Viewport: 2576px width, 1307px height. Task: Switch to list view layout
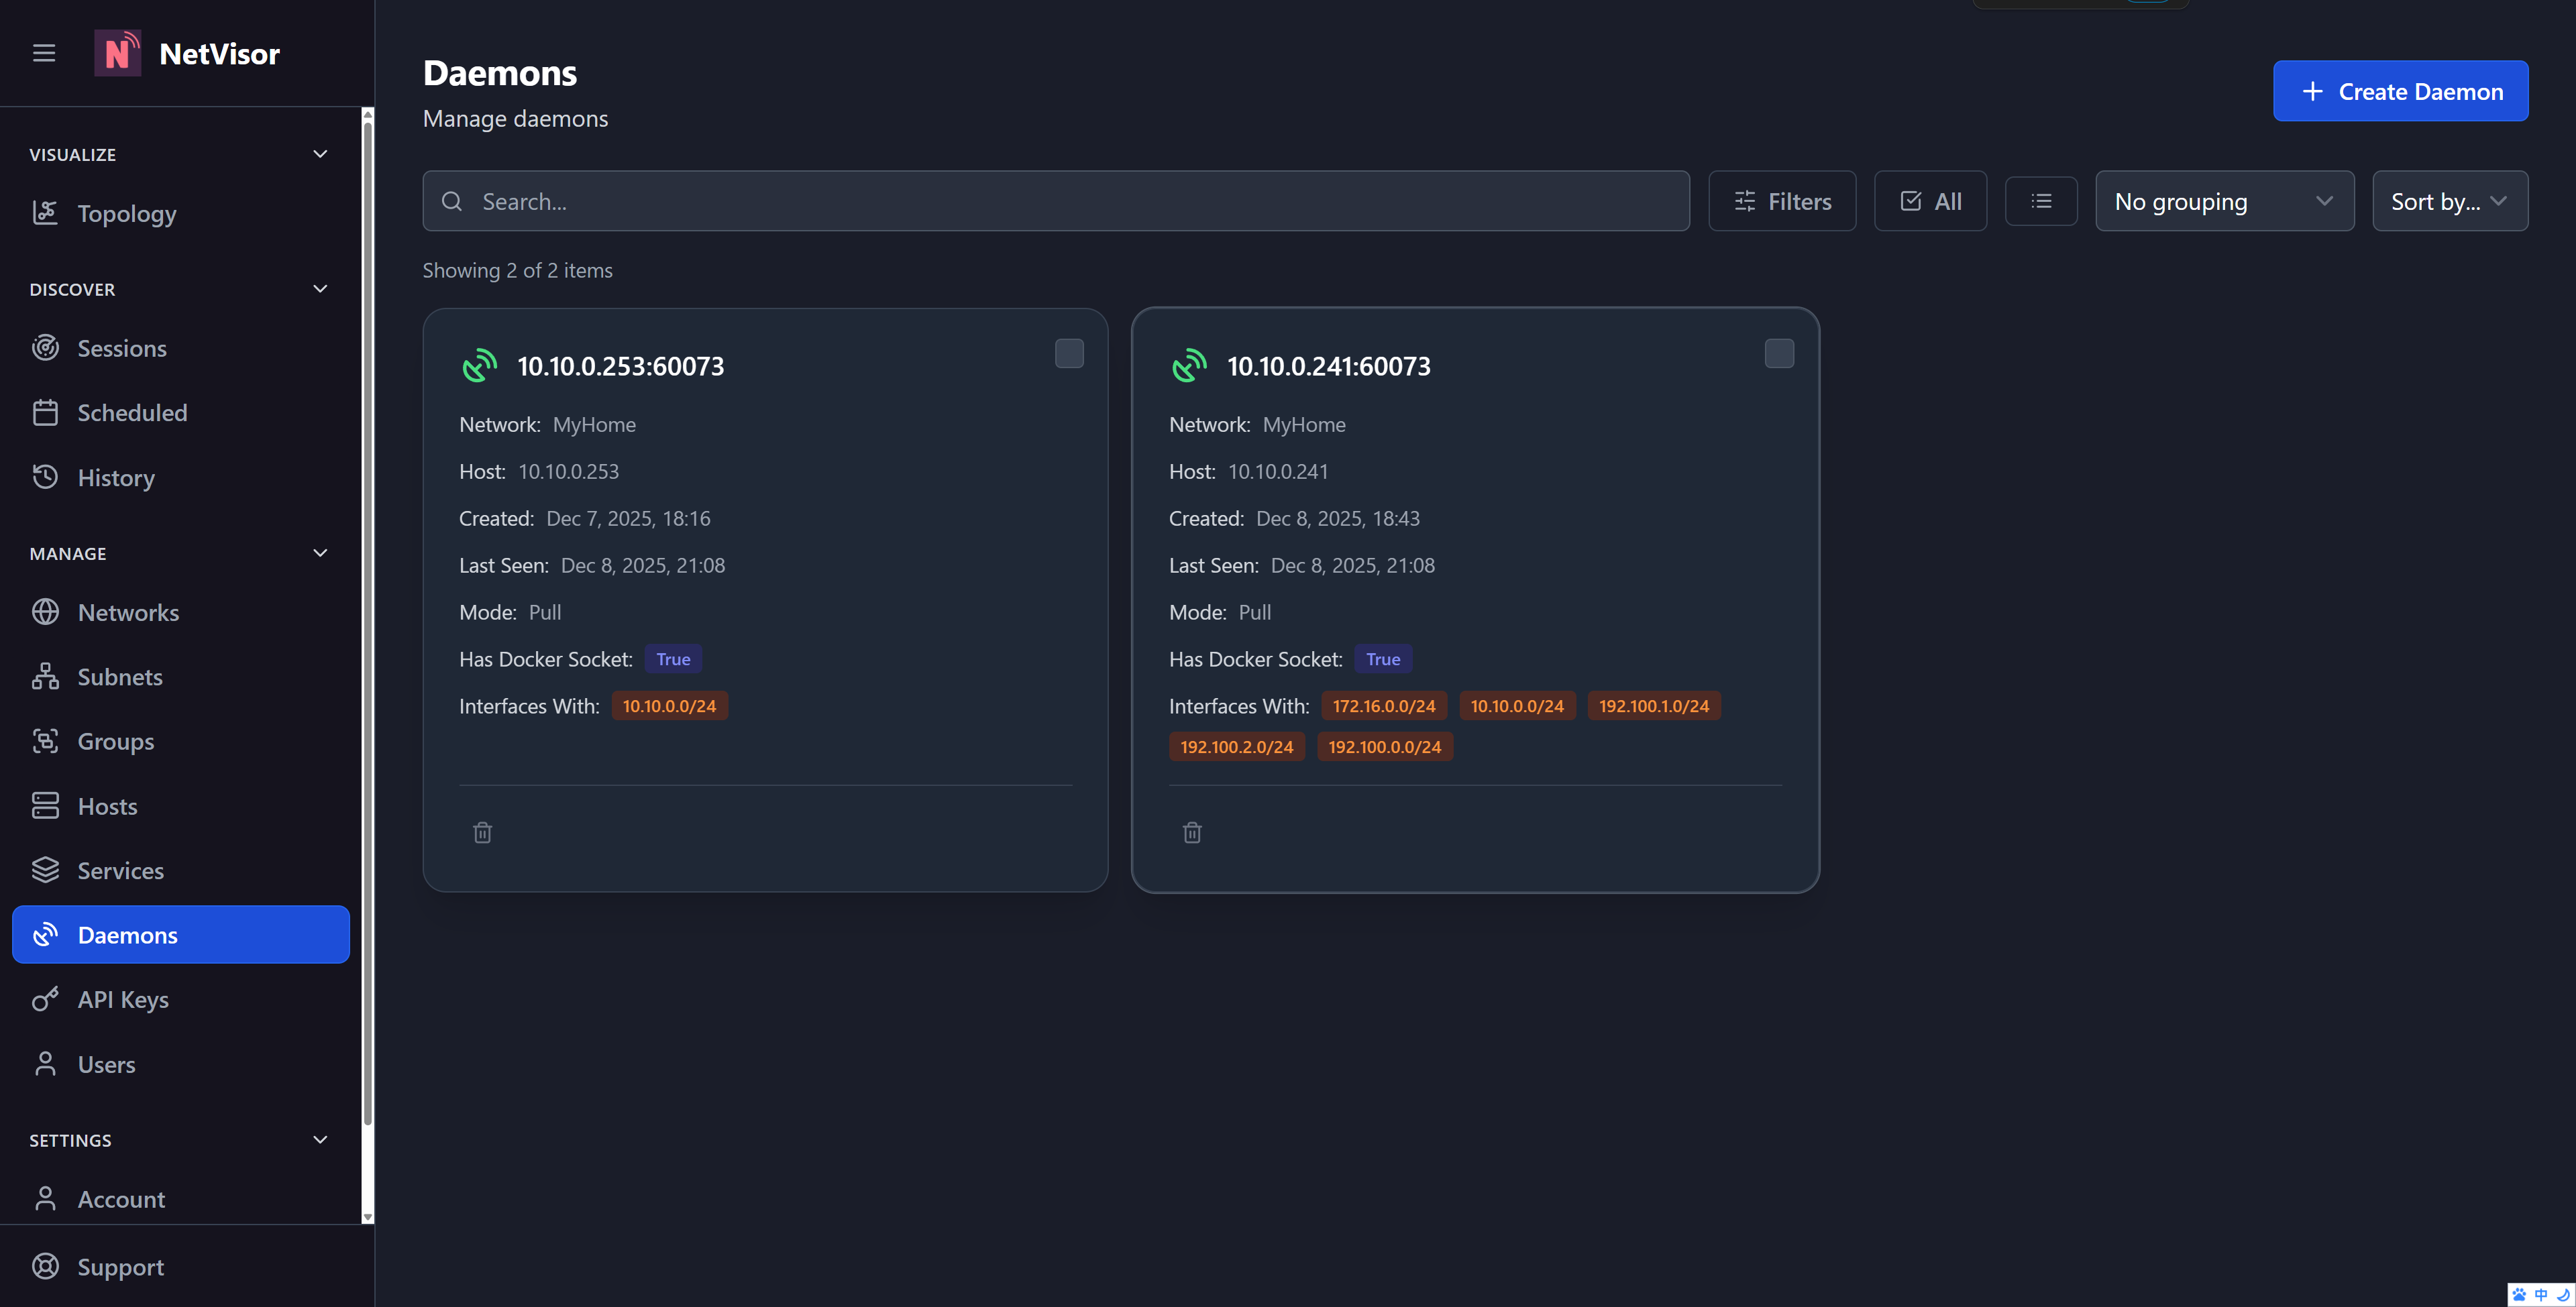2041,201
